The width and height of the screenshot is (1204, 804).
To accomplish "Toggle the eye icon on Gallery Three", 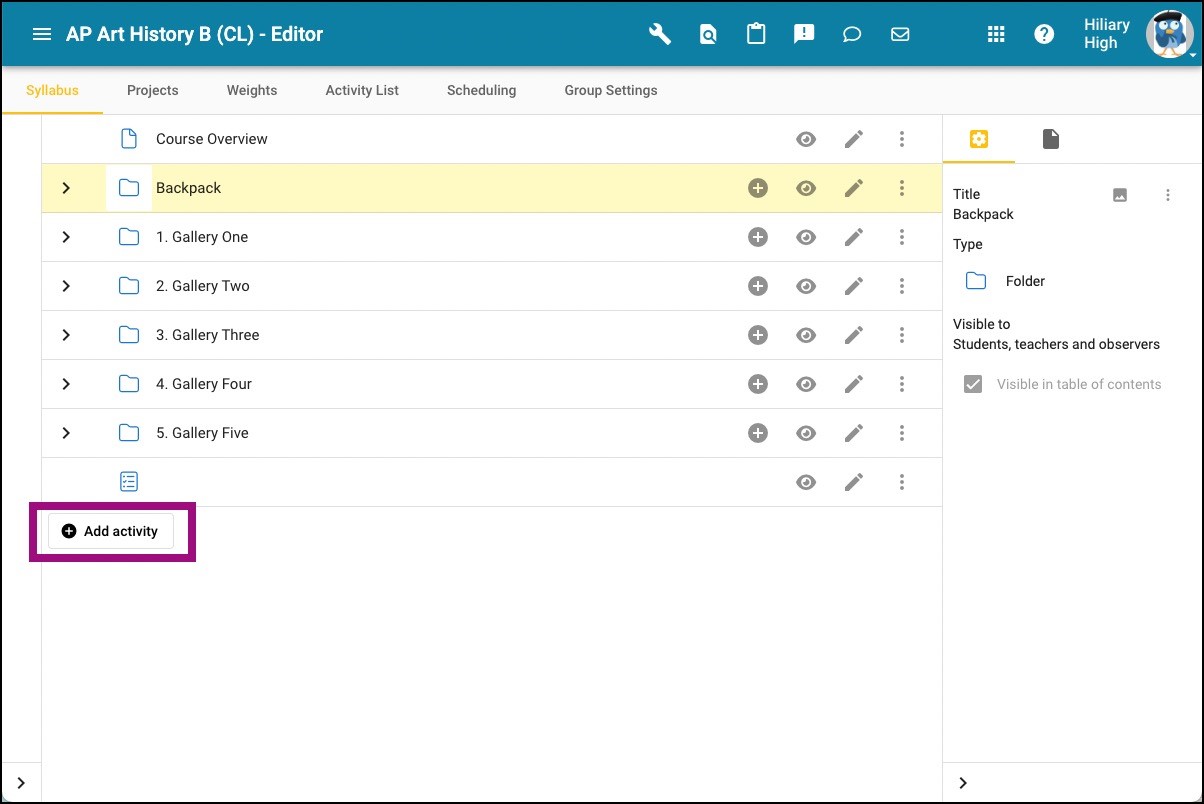I will 806,335.
